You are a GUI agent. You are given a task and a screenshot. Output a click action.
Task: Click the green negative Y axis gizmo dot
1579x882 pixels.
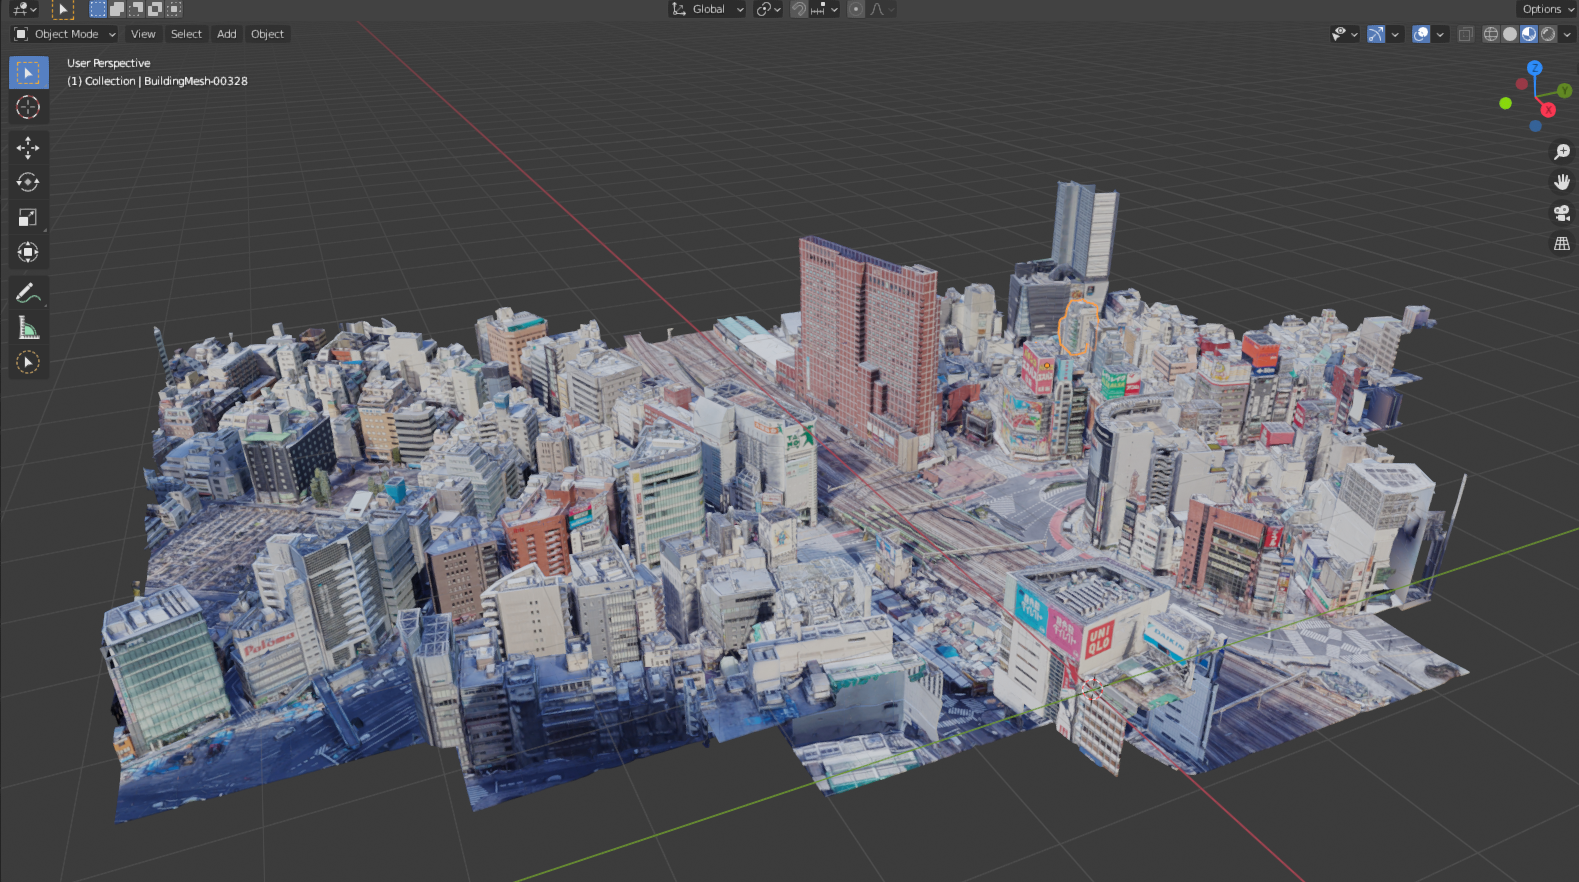point(1506,103)
